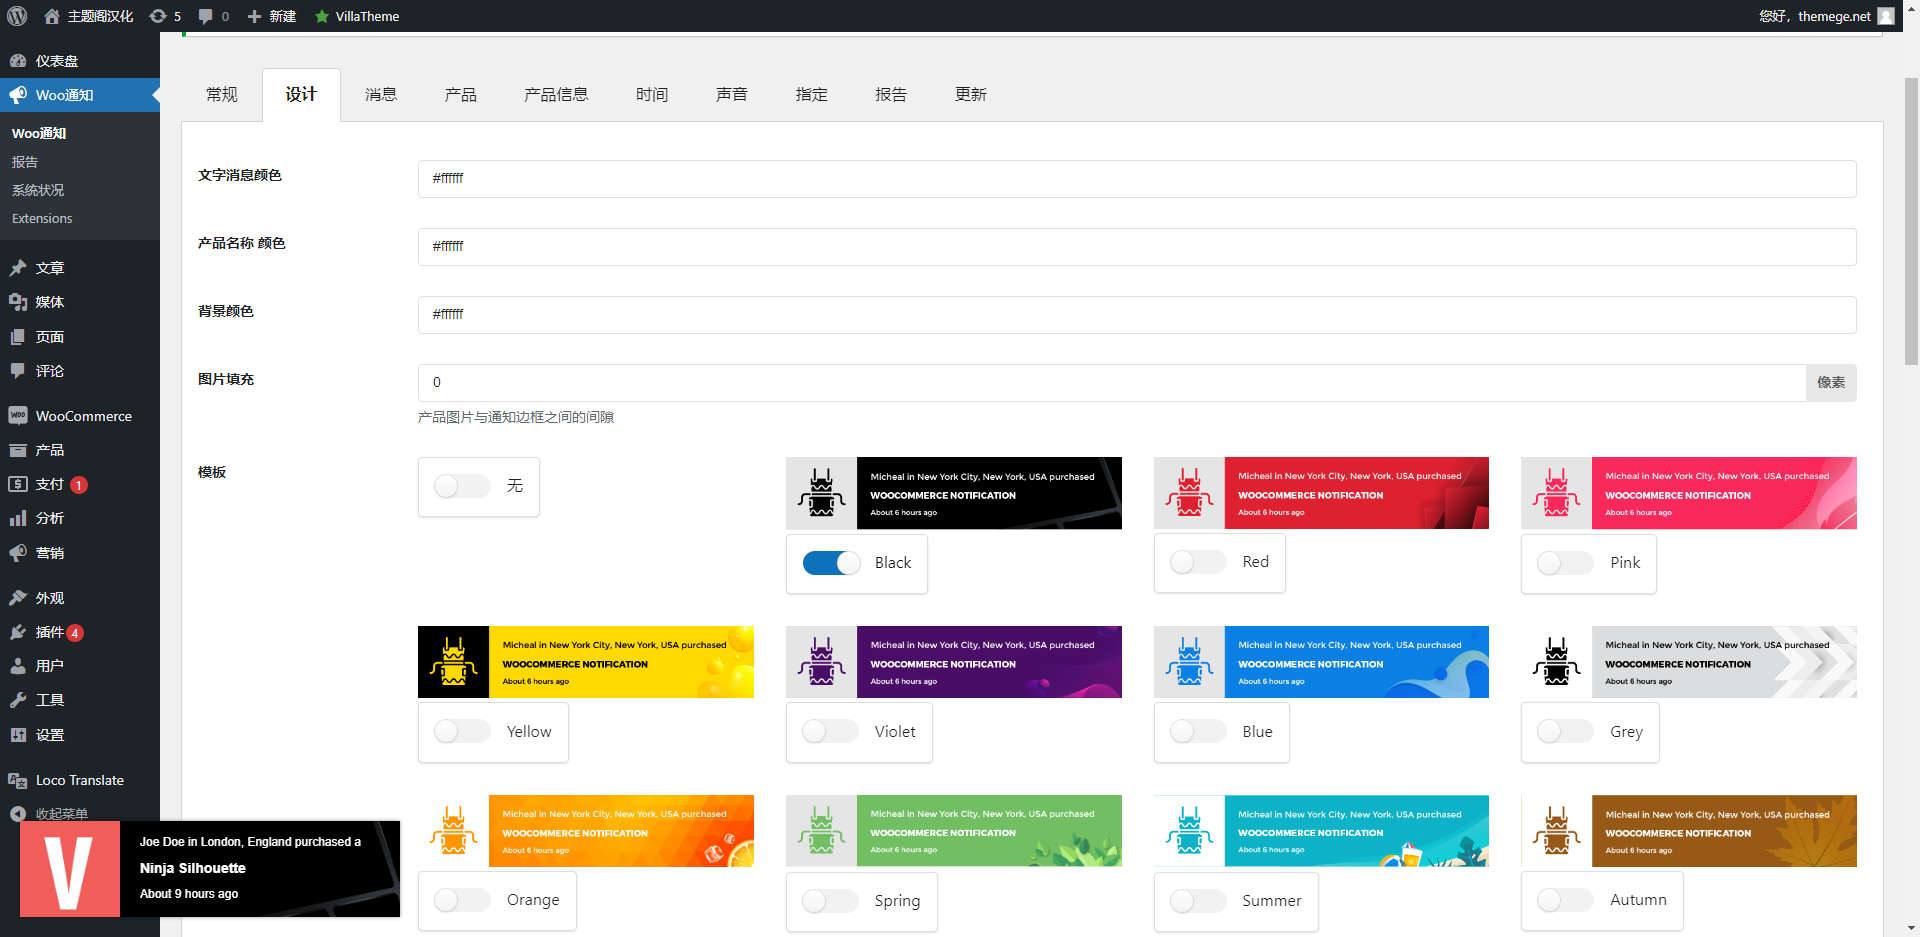Click the Autumn template preview thumbnail

(1689, 831)
